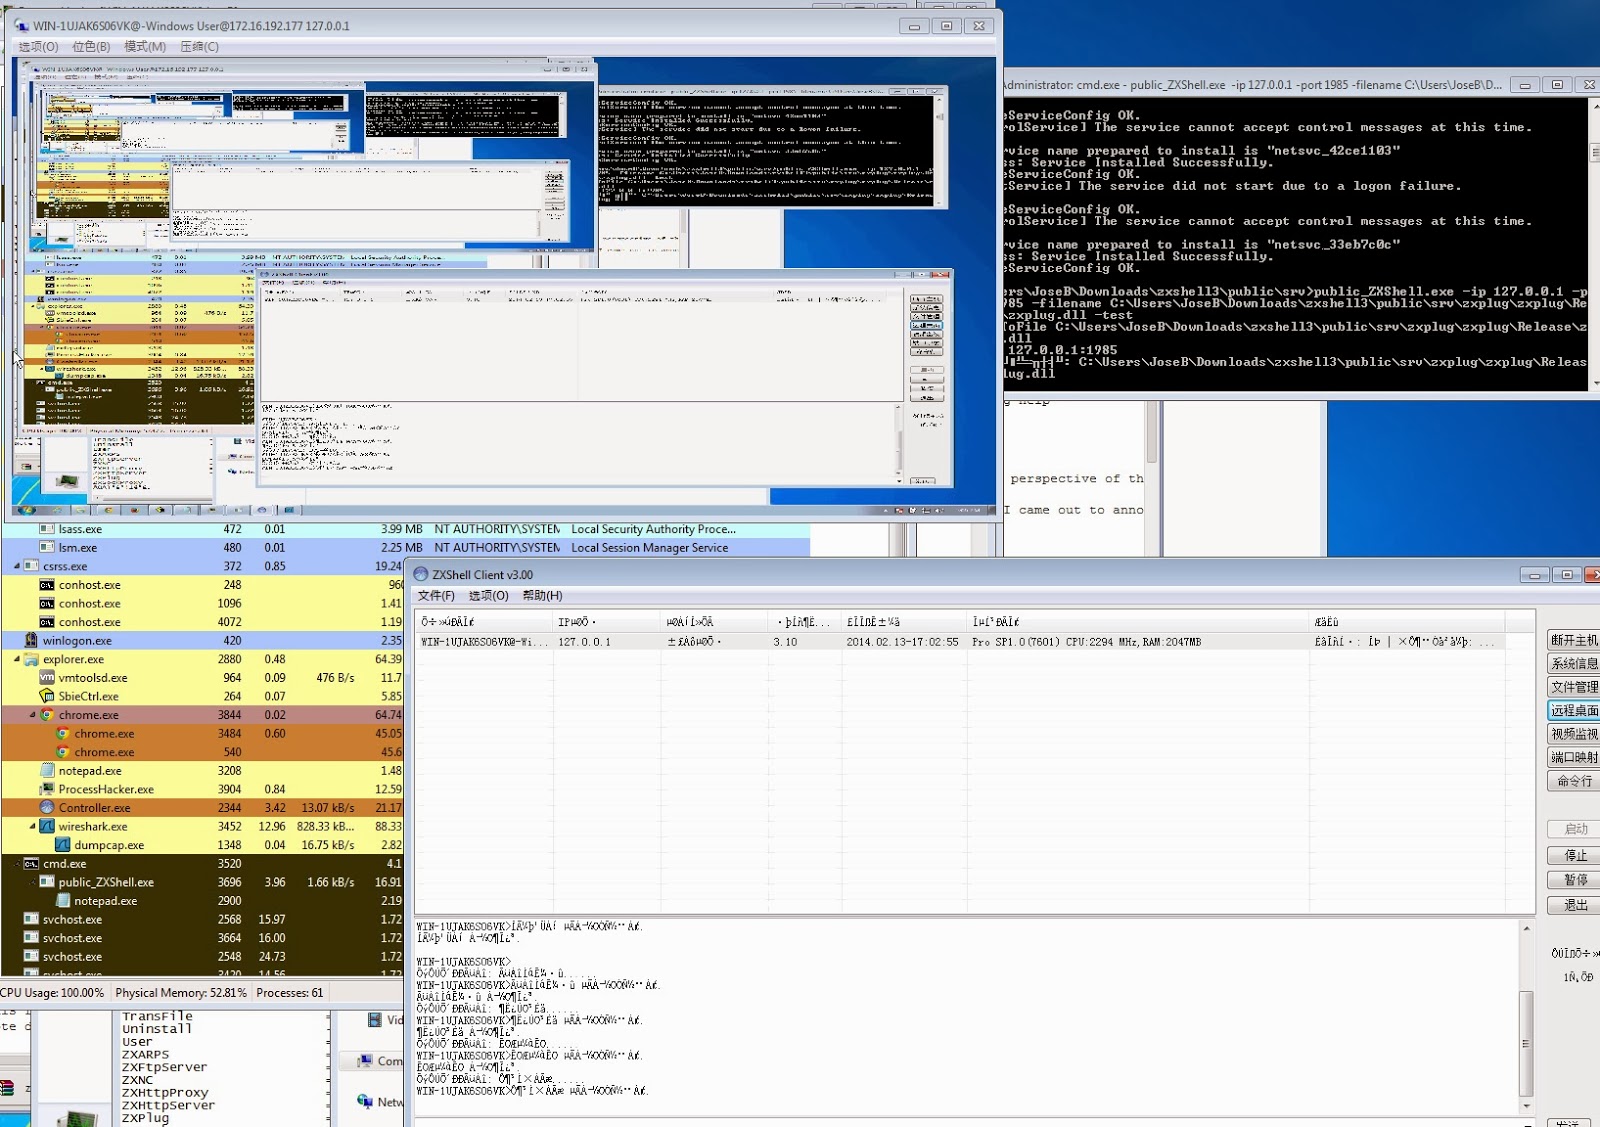Click the svchost.exe icon with PID 2568
Viewport: 1600px width, 1127px height.
click(31, 920)
